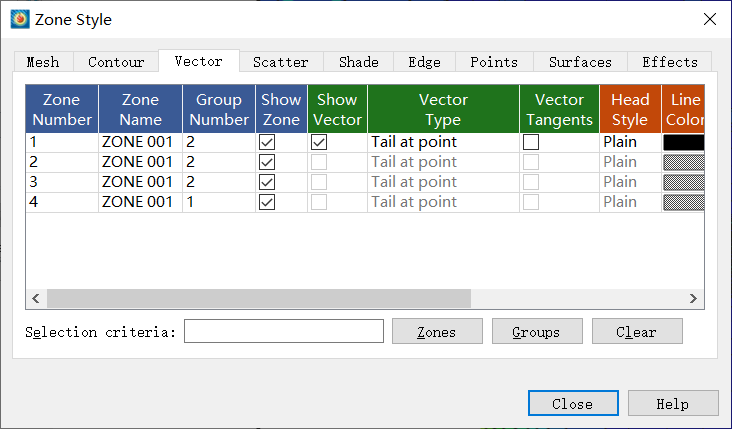Open Head Style 'Plain' for zone 1
The width and height of the screenshot is (732, 429).
630,142
